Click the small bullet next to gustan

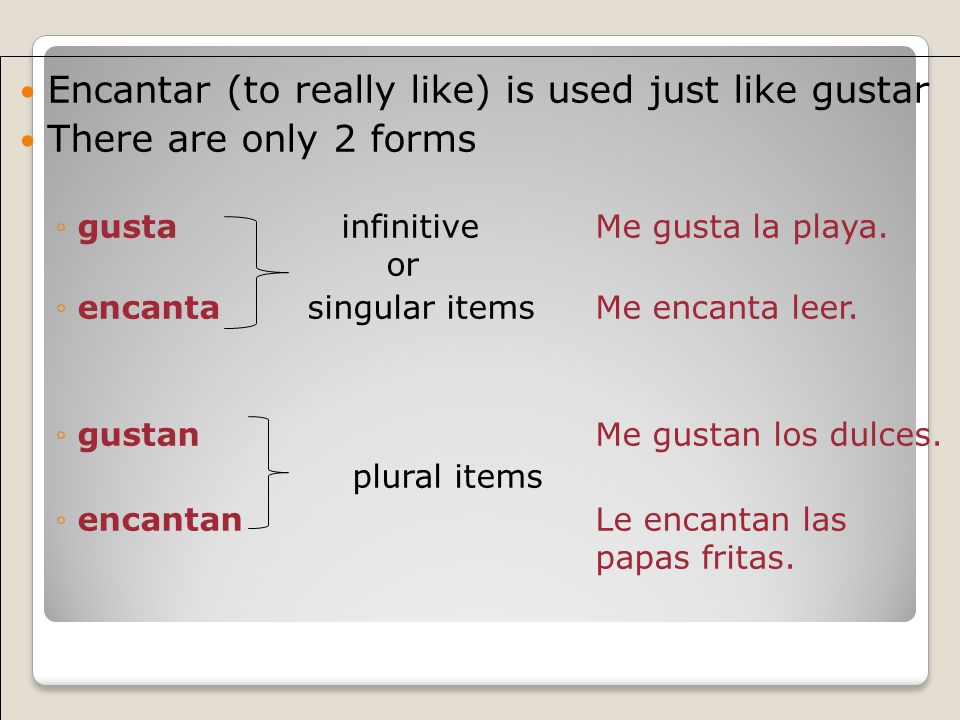click(x=61, y=435)
